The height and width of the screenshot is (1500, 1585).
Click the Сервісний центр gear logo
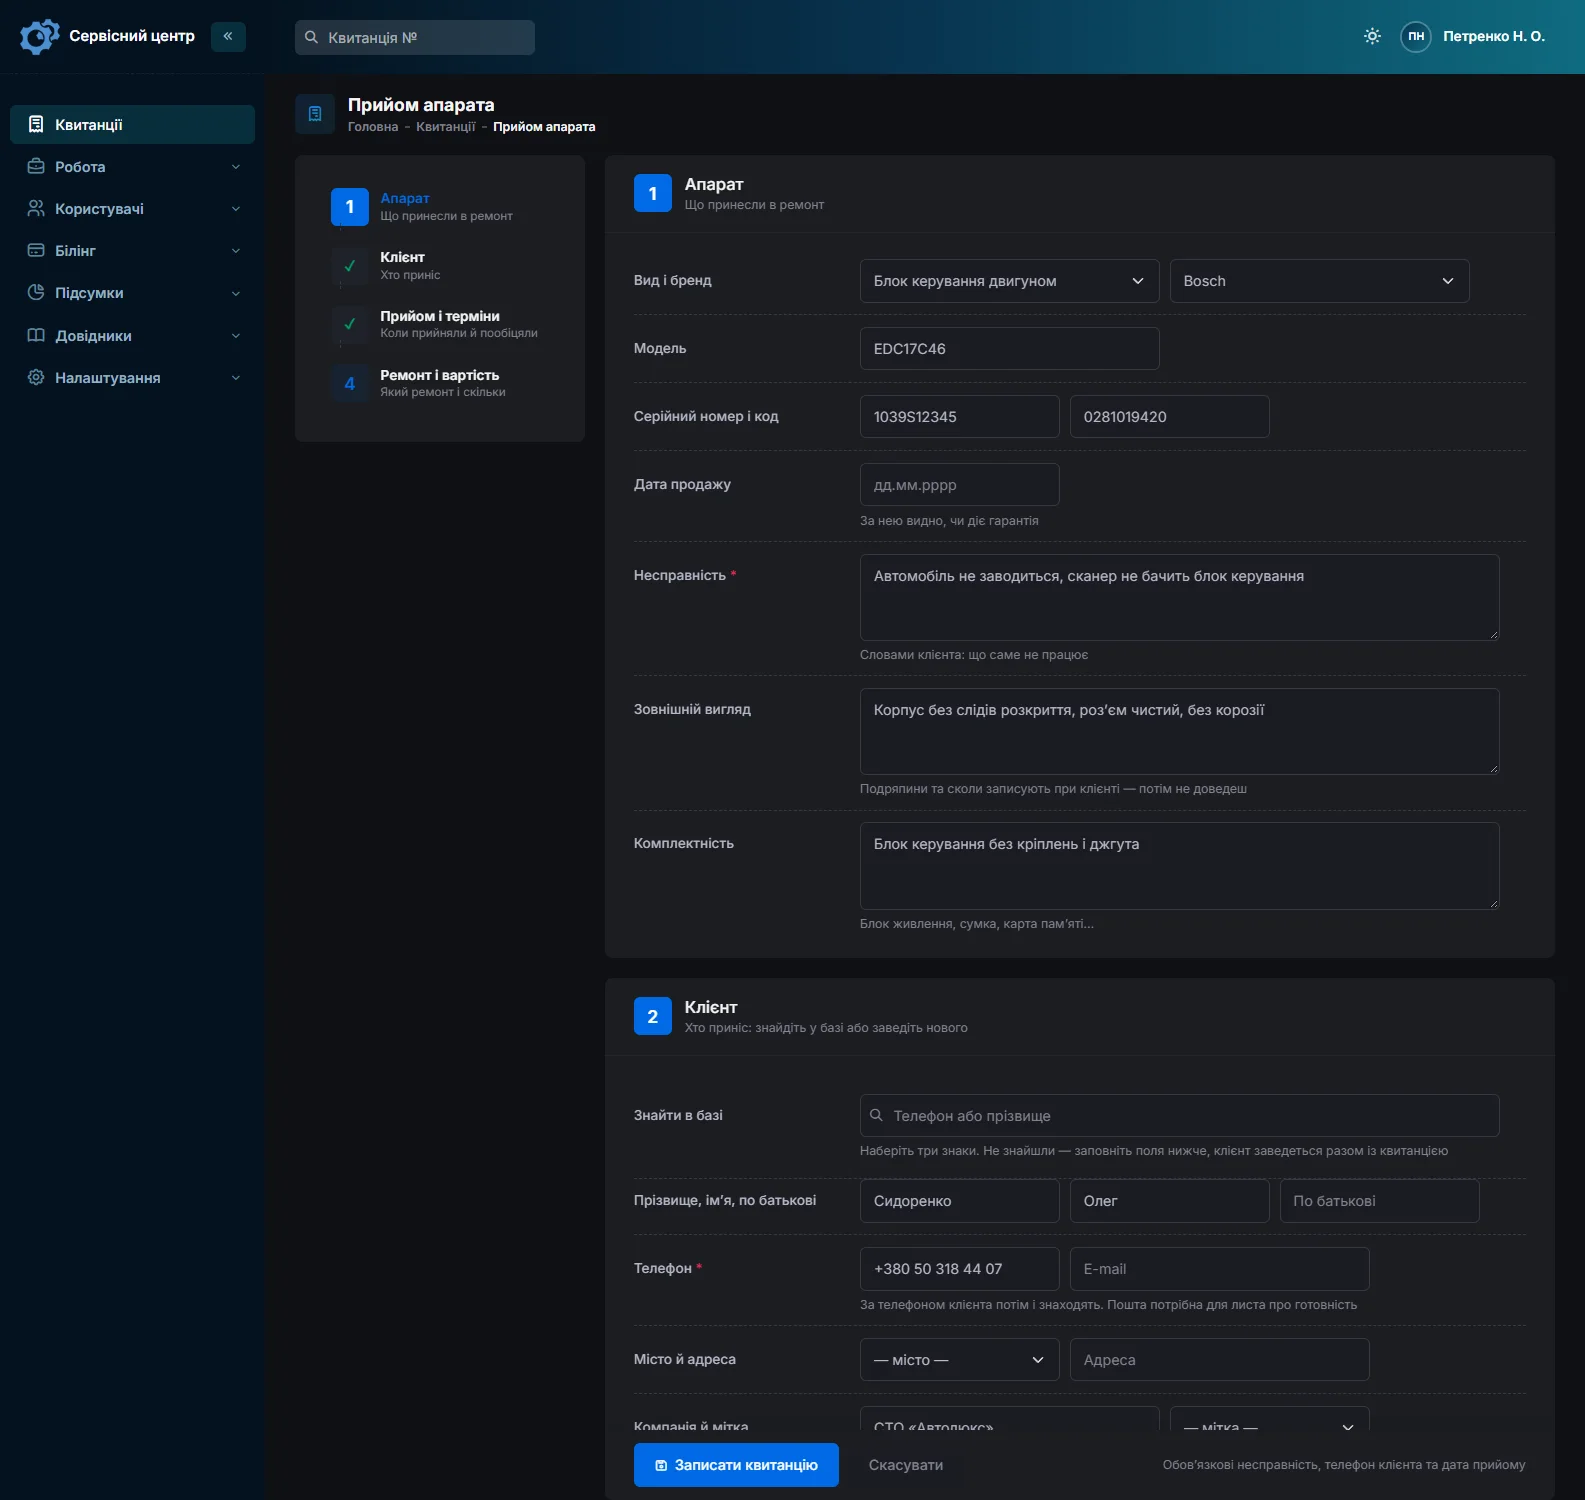coord(39,37)
